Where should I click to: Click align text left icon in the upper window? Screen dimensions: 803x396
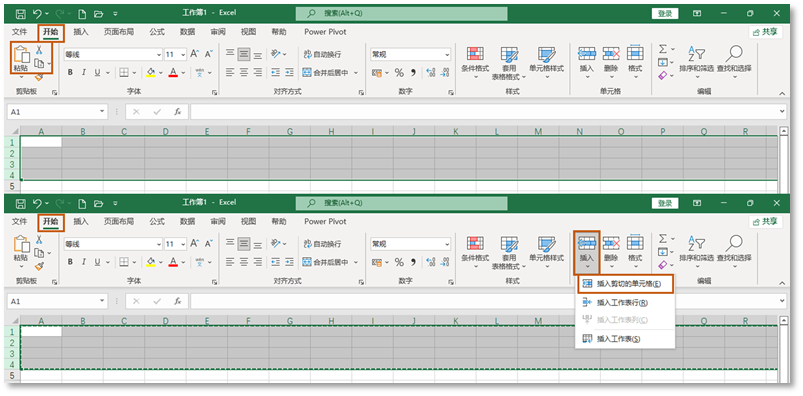[230, 73]
